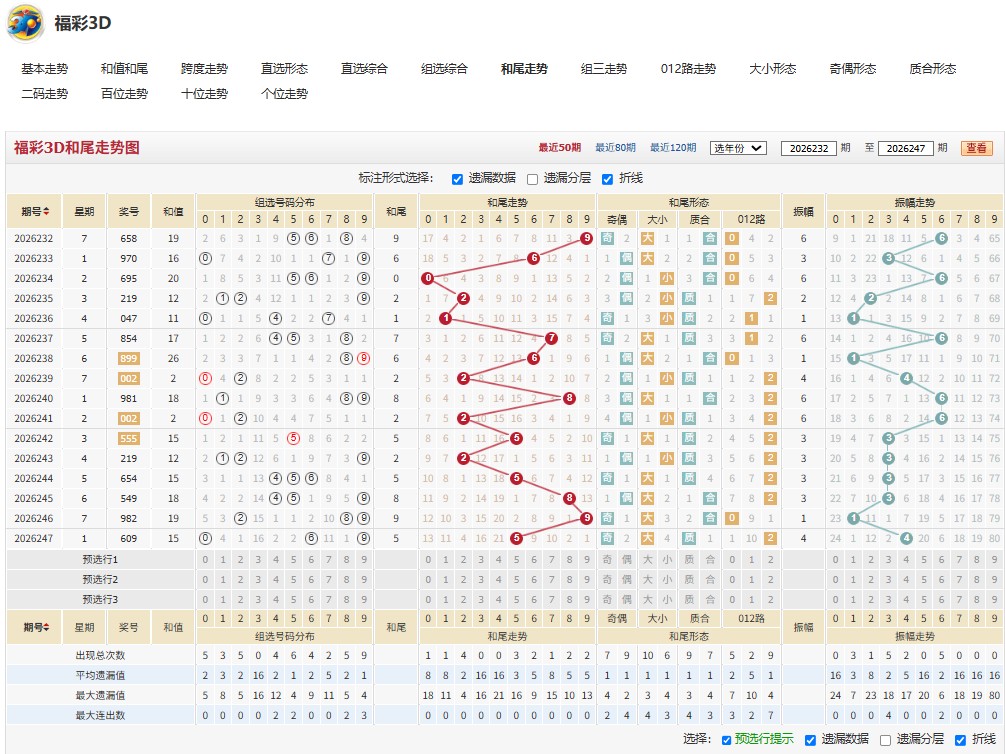Open 个位走势 navigation link
The image size is (1005, 754).
[x=285, y=94]
